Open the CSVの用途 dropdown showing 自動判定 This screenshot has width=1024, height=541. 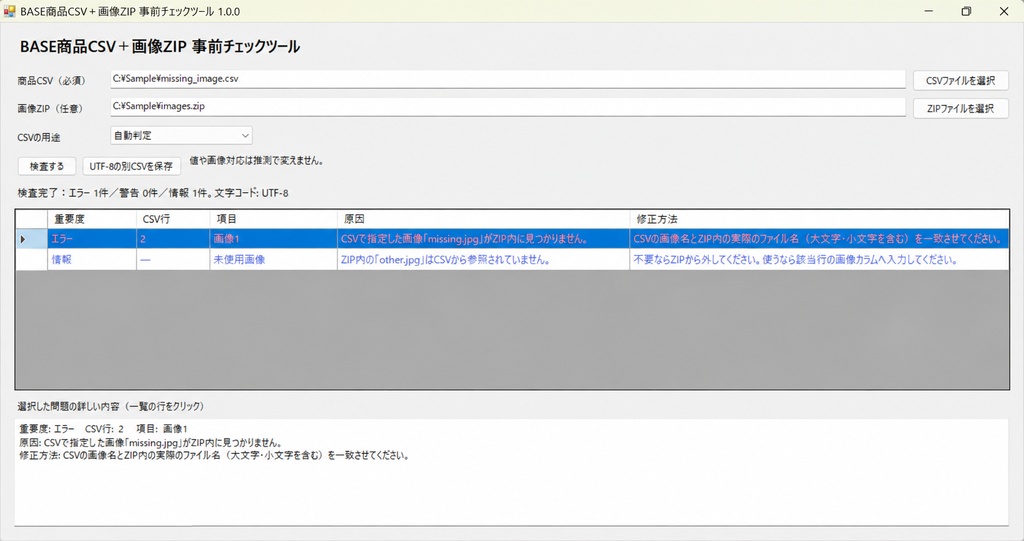(x=182, y=135)
